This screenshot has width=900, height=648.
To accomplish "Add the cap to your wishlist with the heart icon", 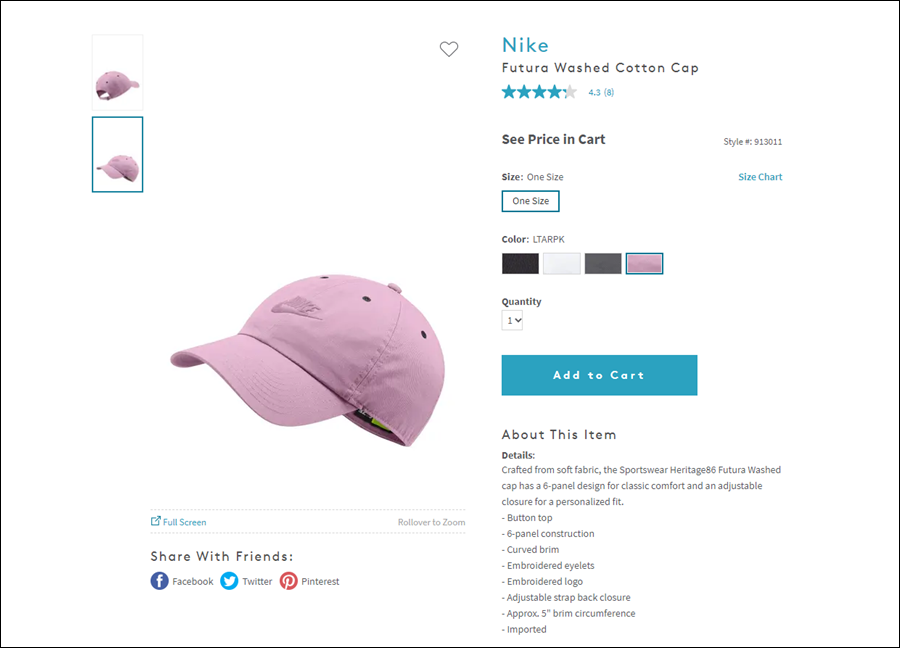I will (449, 49).
